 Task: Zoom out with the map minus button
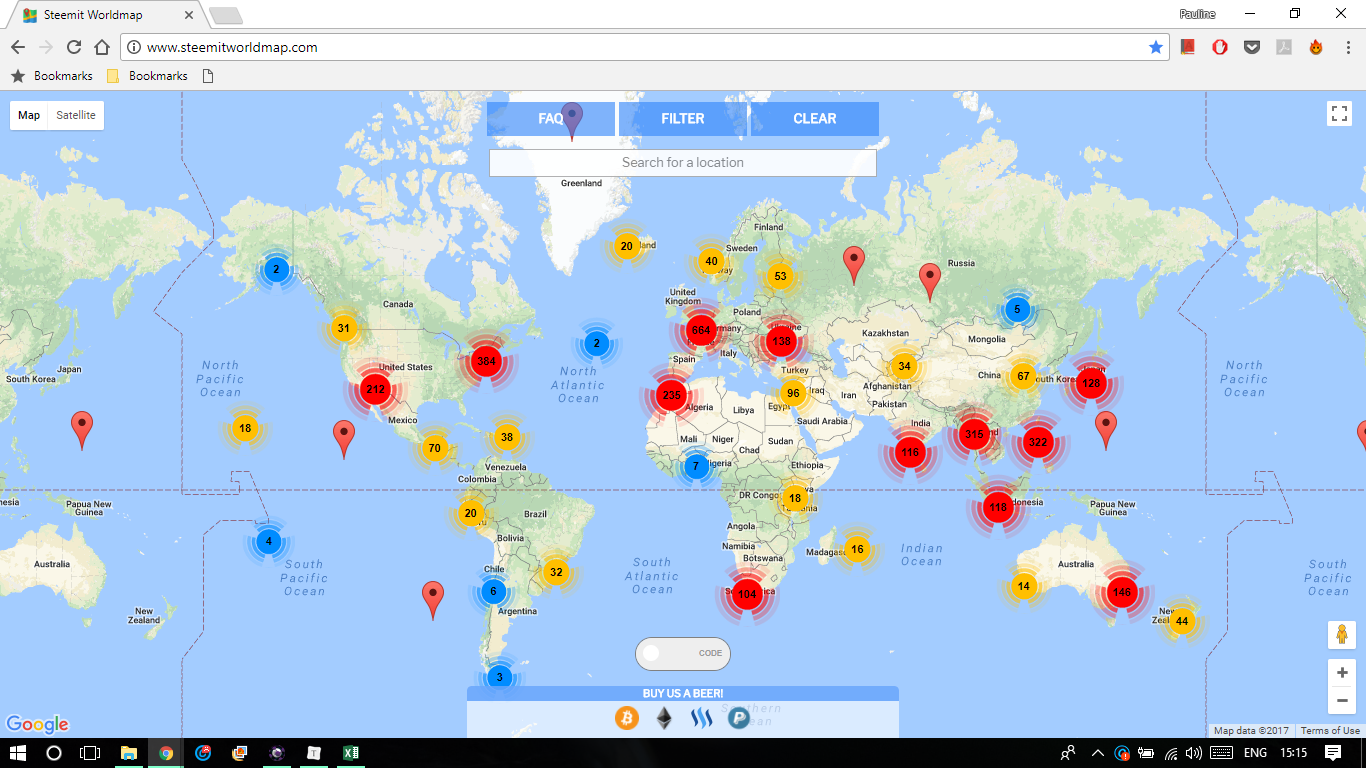[x=1342, y=701]
